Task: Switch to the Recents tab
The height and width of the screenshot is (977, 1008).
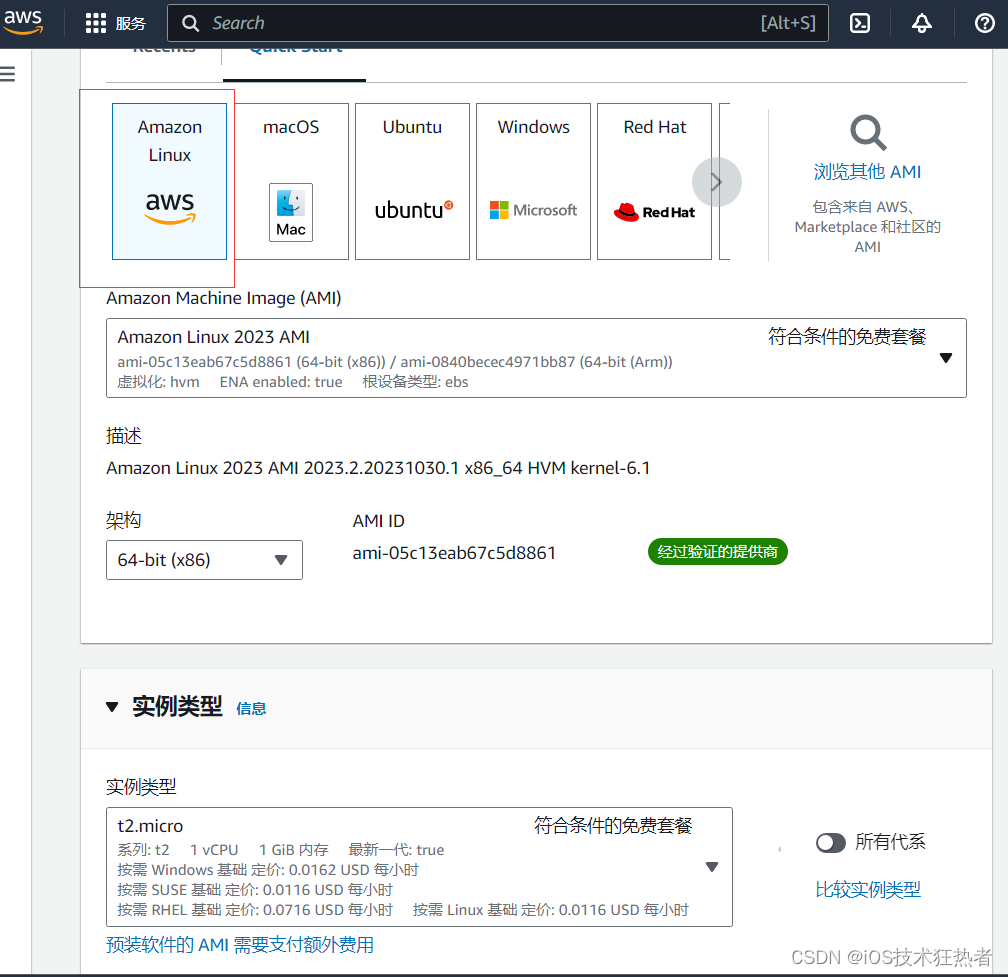Action: (x=164, y=50)
